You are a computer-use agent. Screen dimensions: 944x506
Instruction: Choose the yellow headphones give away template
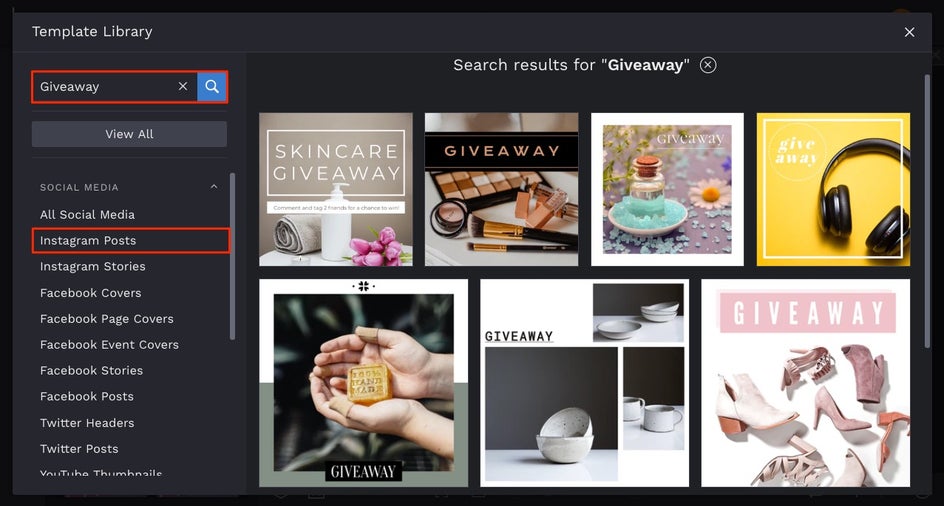[x=833, y=189]
